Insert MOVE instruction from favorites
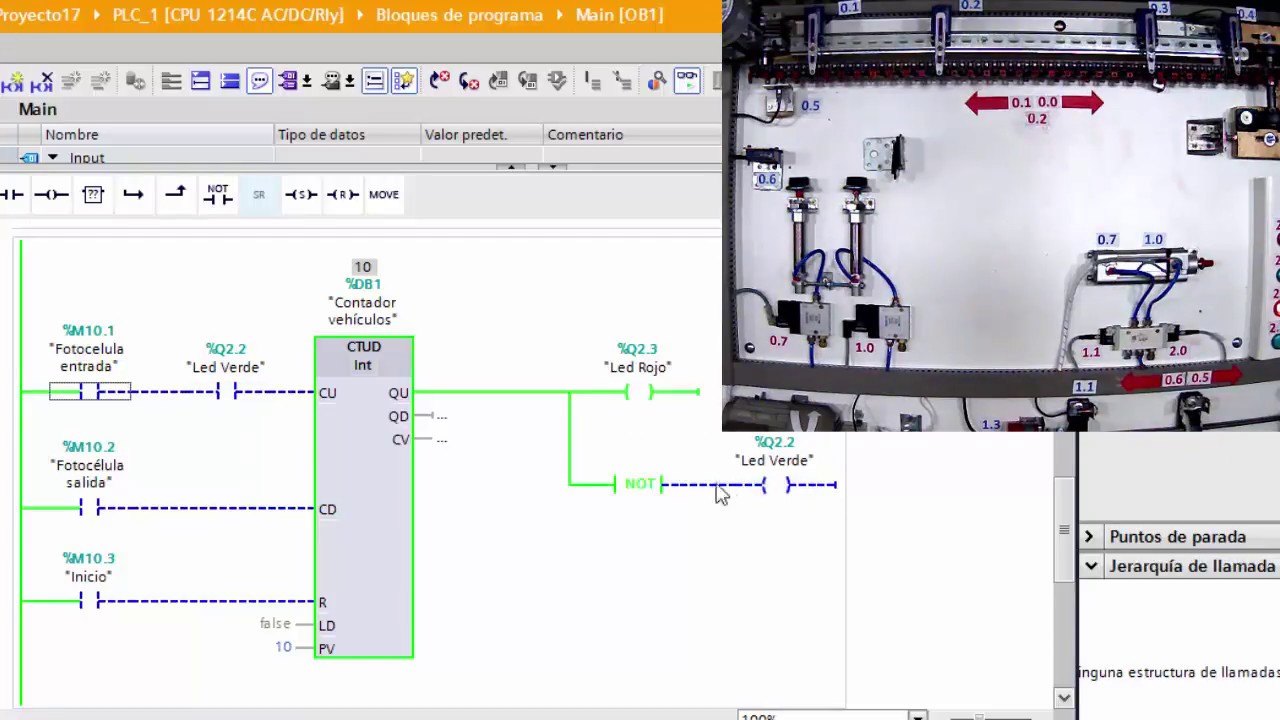 384,194
